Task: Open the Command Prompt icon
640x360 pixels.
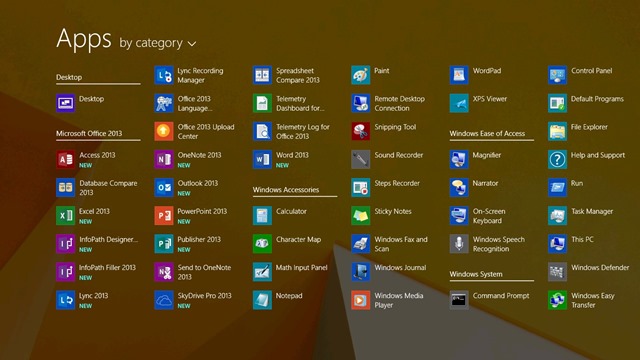Action: click(459, 300)
